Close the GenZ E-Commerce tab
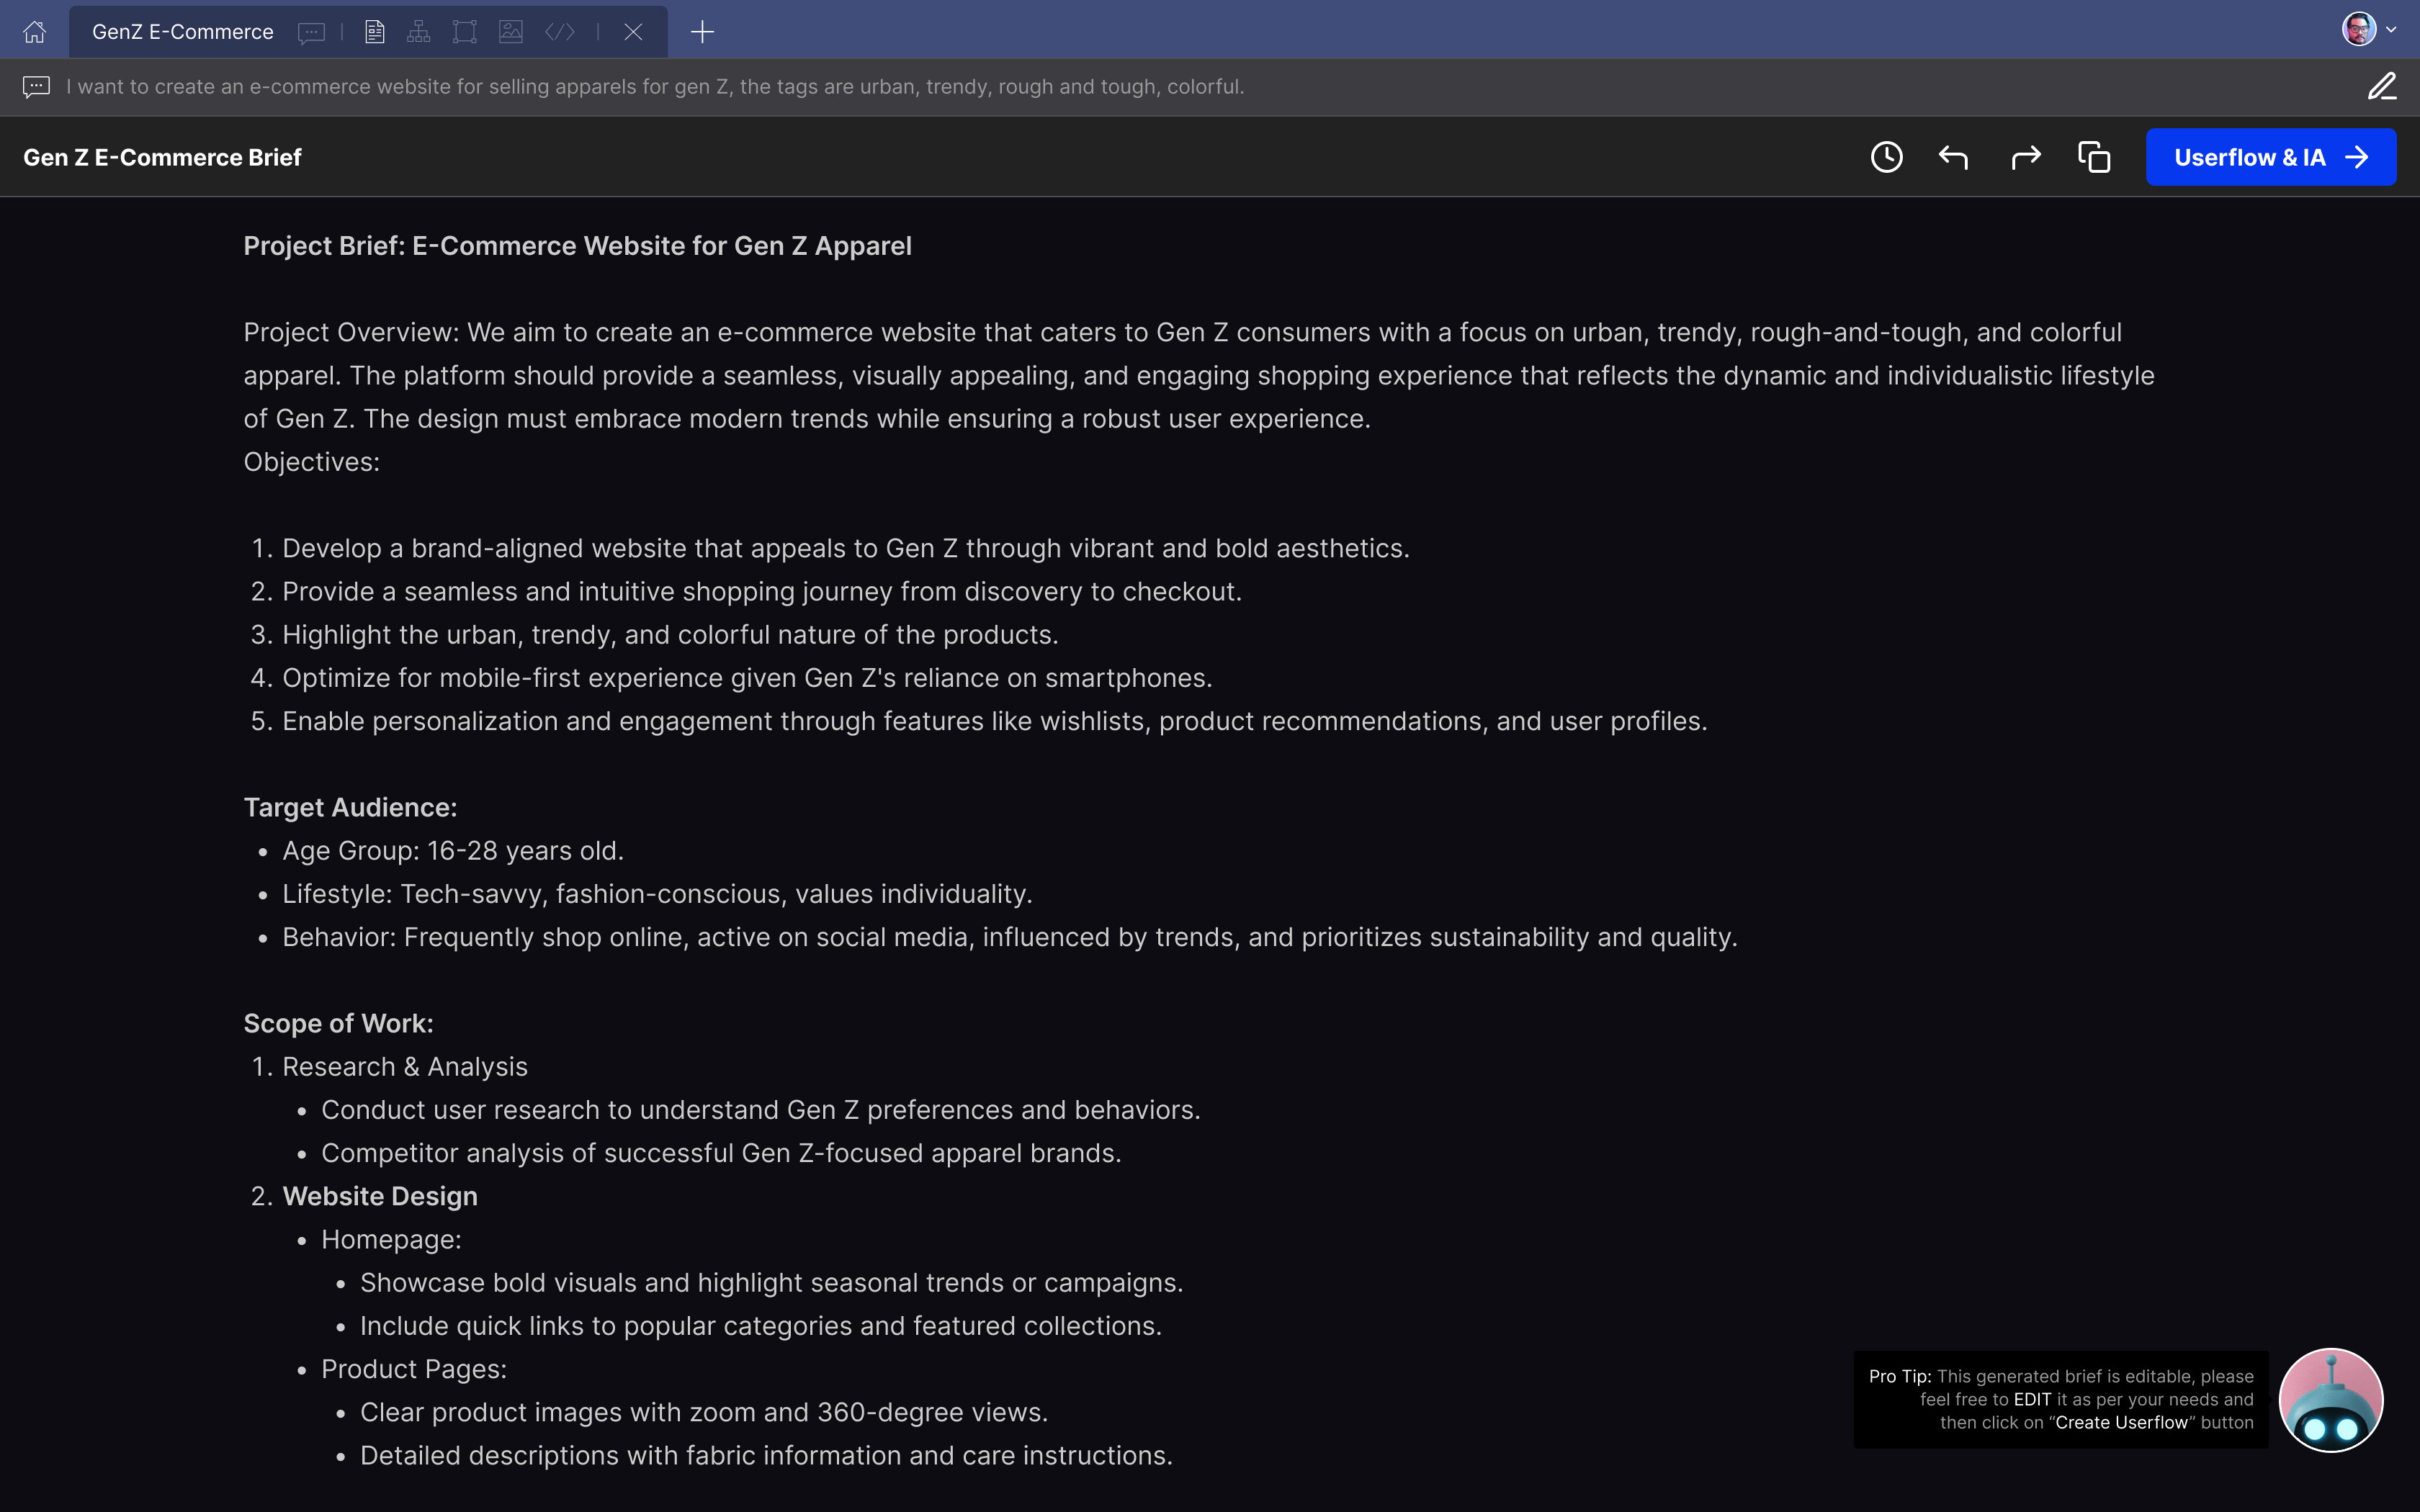The width and height of the screenshot is (2420, 1512). [633, 32]
